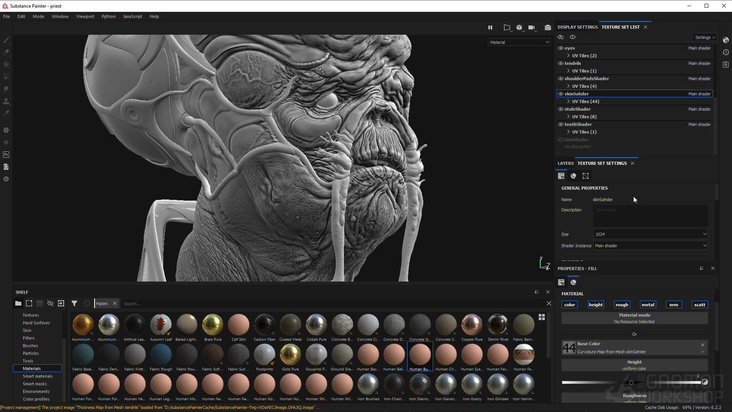Toggle the color channel button
The width and height of the screenshot is (732, 412).
tap(570, 305)
